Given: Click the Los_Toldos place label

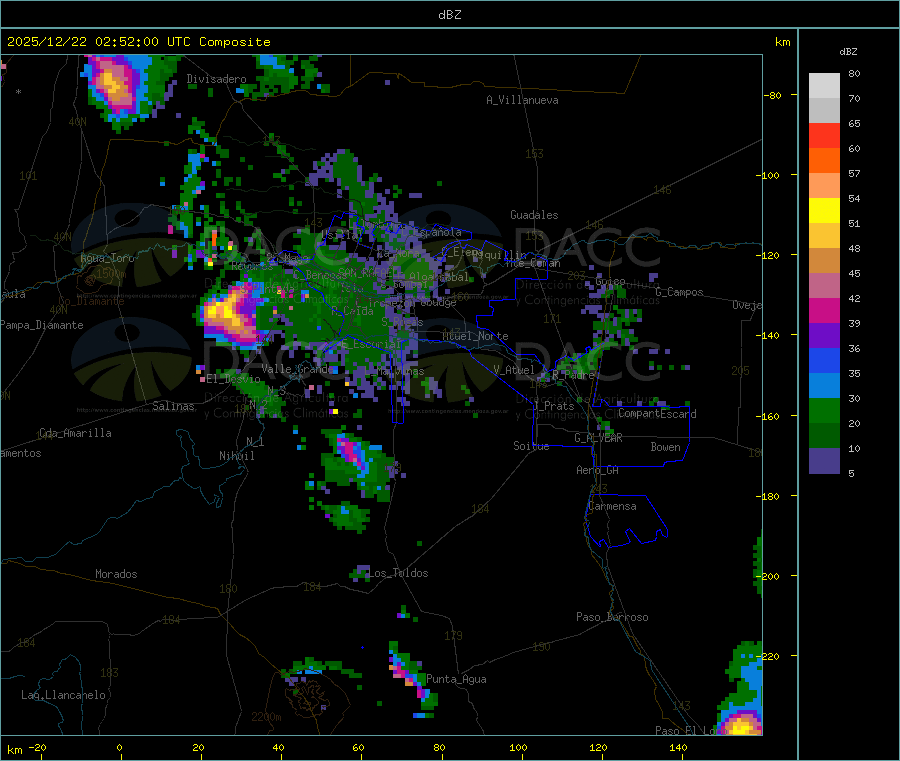Looking at the screenshot, I should (x=398, y=573).
